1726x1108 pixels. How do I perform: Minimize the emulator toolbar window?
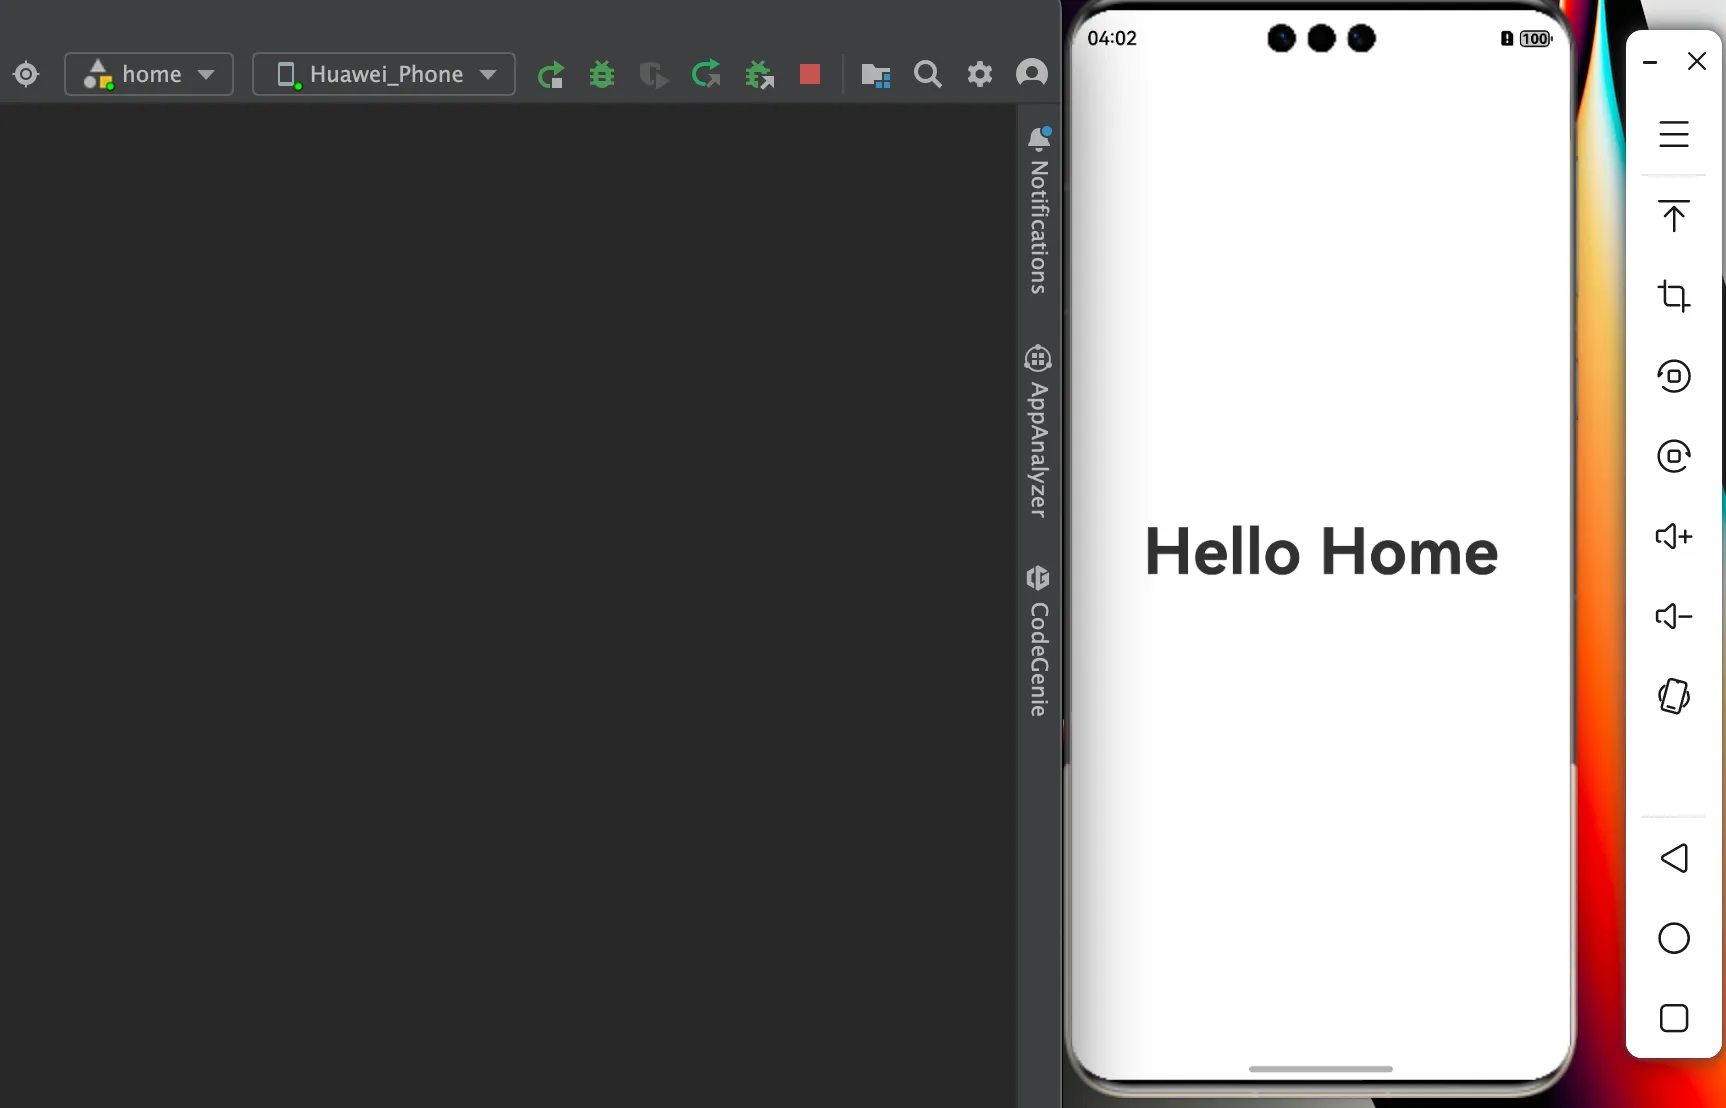1650,62
